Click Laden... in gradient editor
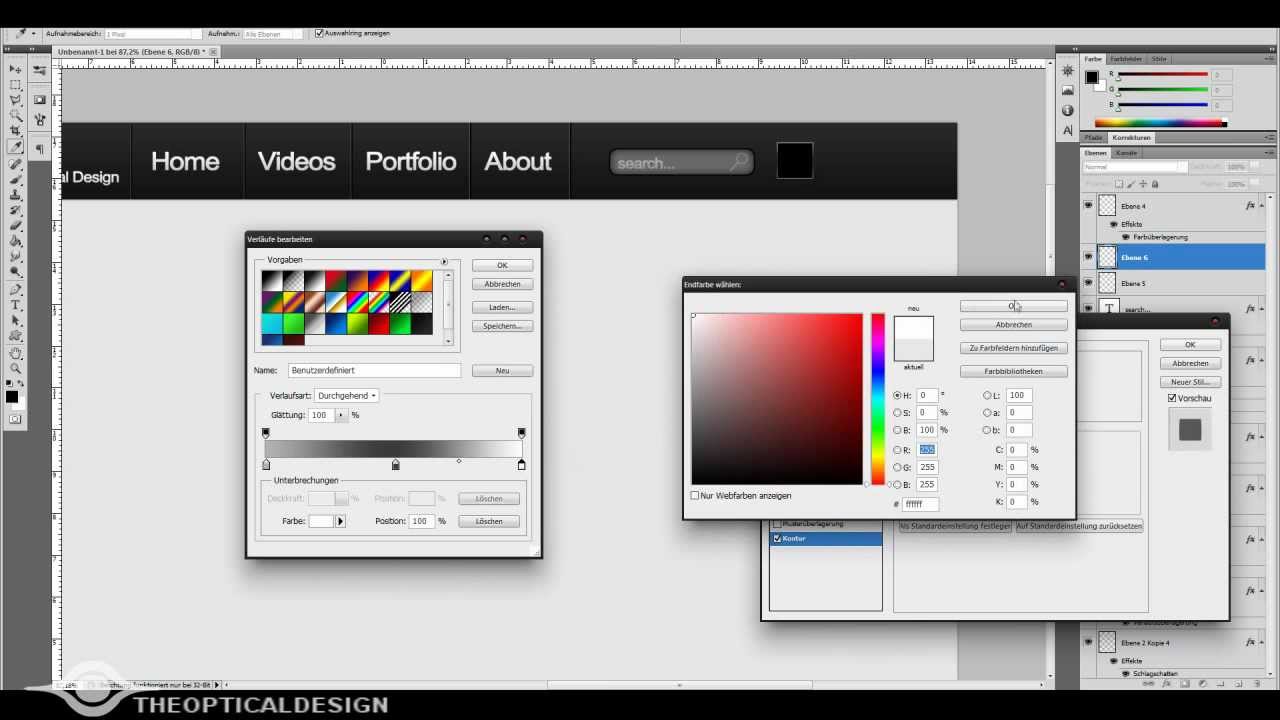This screenshot has width=1280, height=720. click(x=502, y=307)
